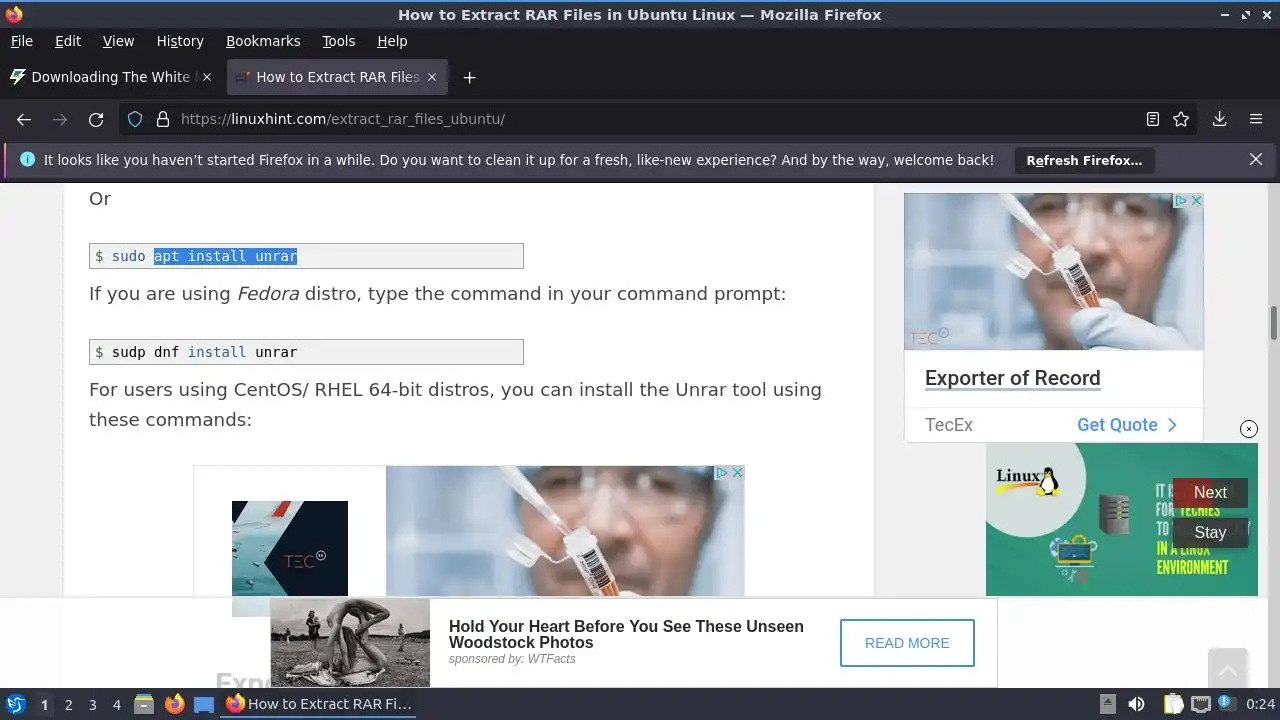The height and width of the screenshot is (720, 1280).
Task: Click the Woodstock photos ad thumbnail
Action: pos(350,643)
